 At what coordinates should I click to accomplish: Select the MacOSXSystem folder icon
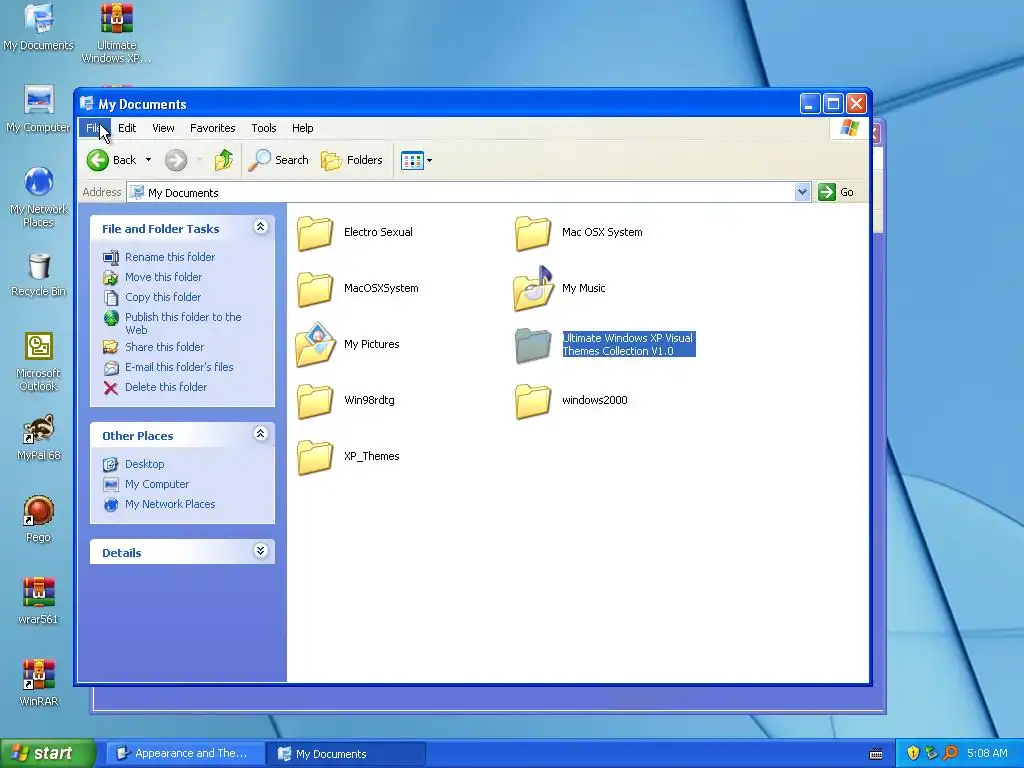click(315, 289)
